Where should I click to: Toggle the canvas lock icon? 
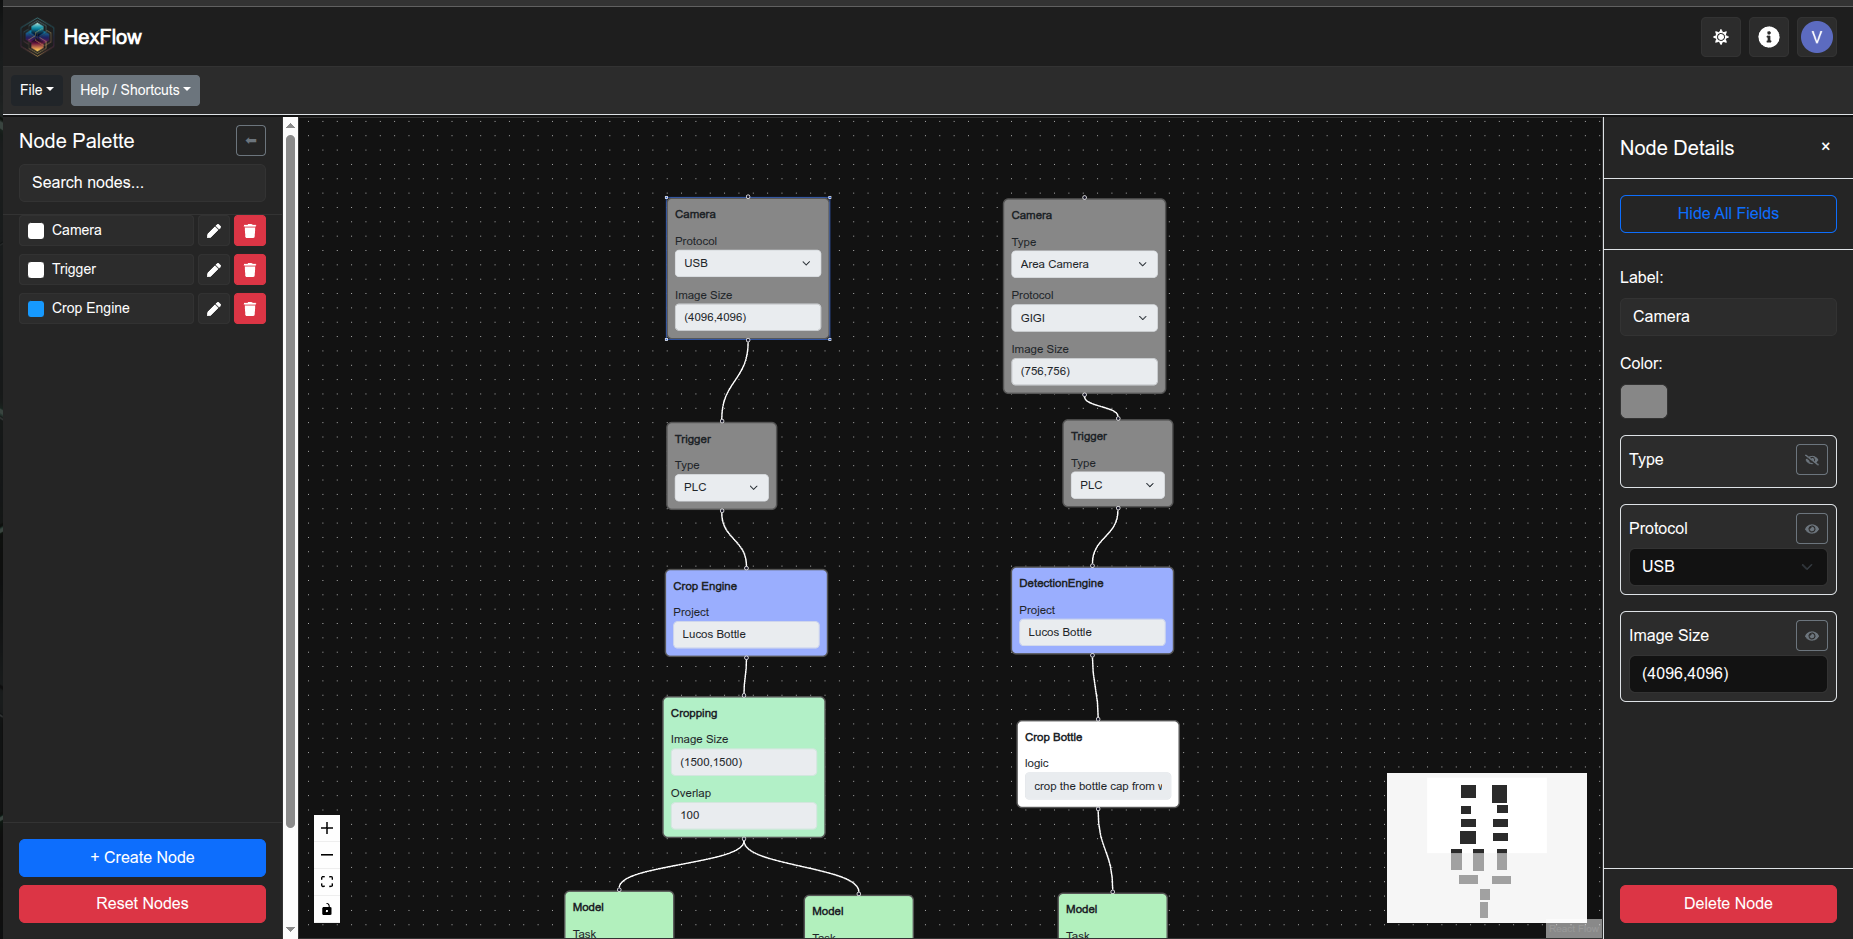[x=326, y=909]
